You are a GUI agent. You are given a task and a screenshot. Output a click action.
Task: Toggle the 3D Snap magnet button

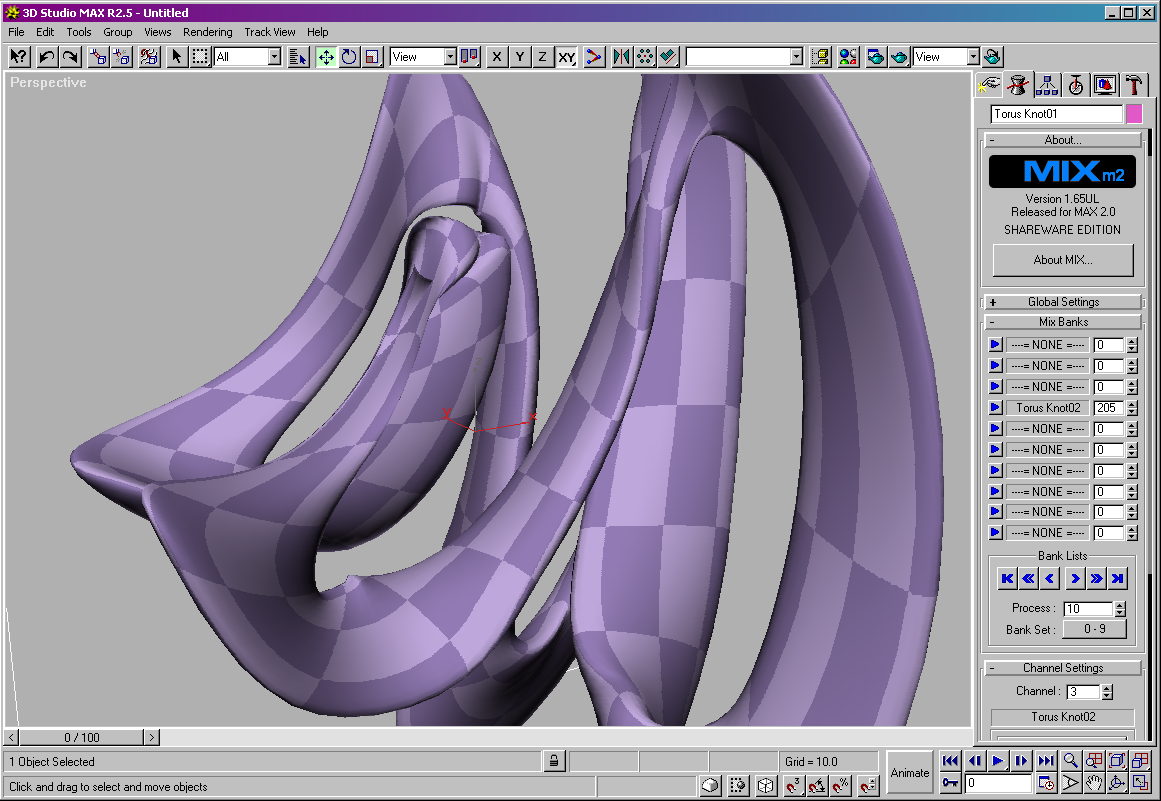coord(793,785)
